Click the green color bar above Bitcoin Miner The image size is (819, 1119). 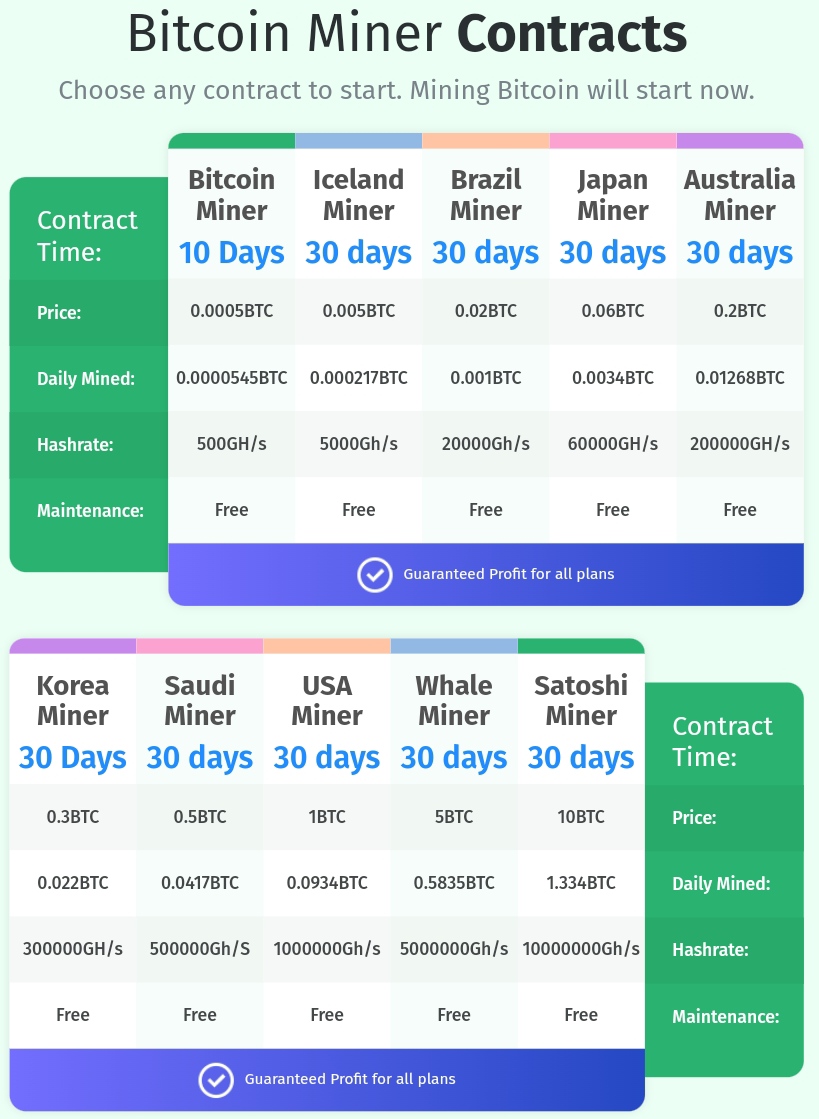[232, 141]
